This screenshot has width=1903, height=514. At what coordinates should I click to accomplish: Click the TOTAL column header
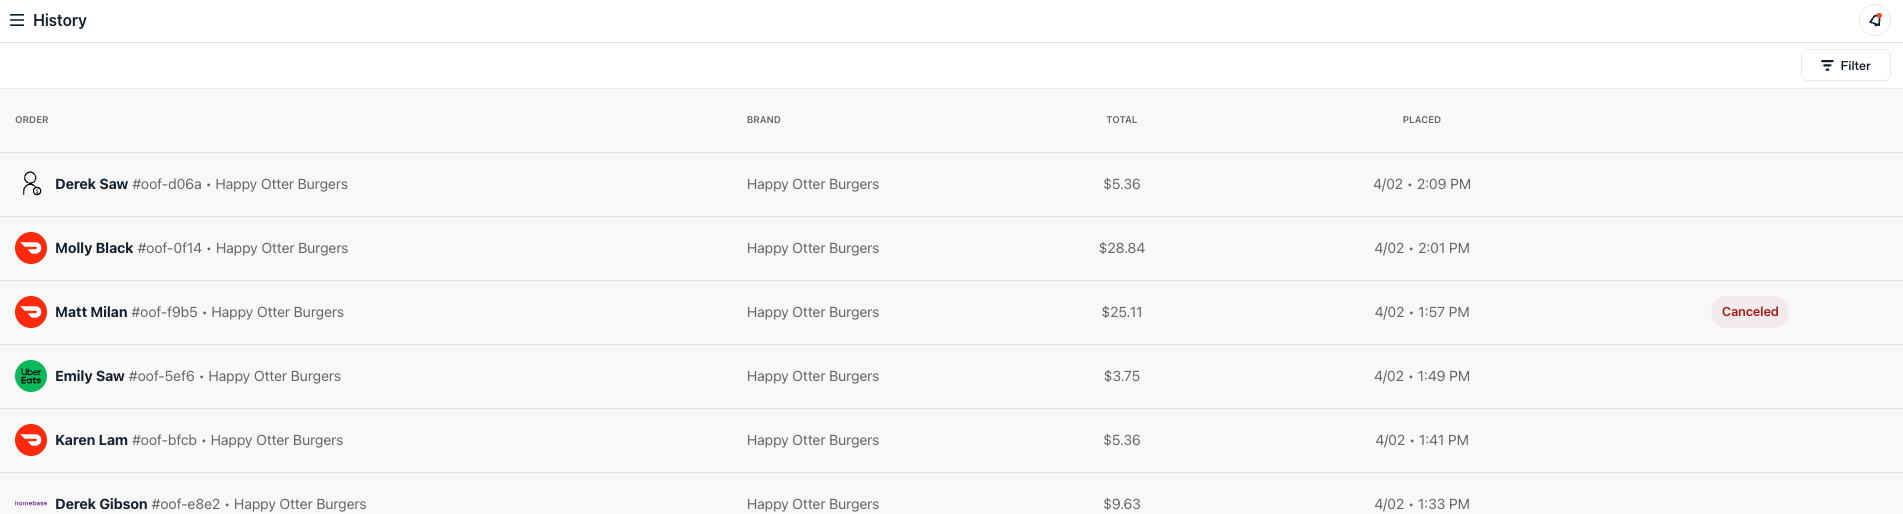pos(1121,120)
